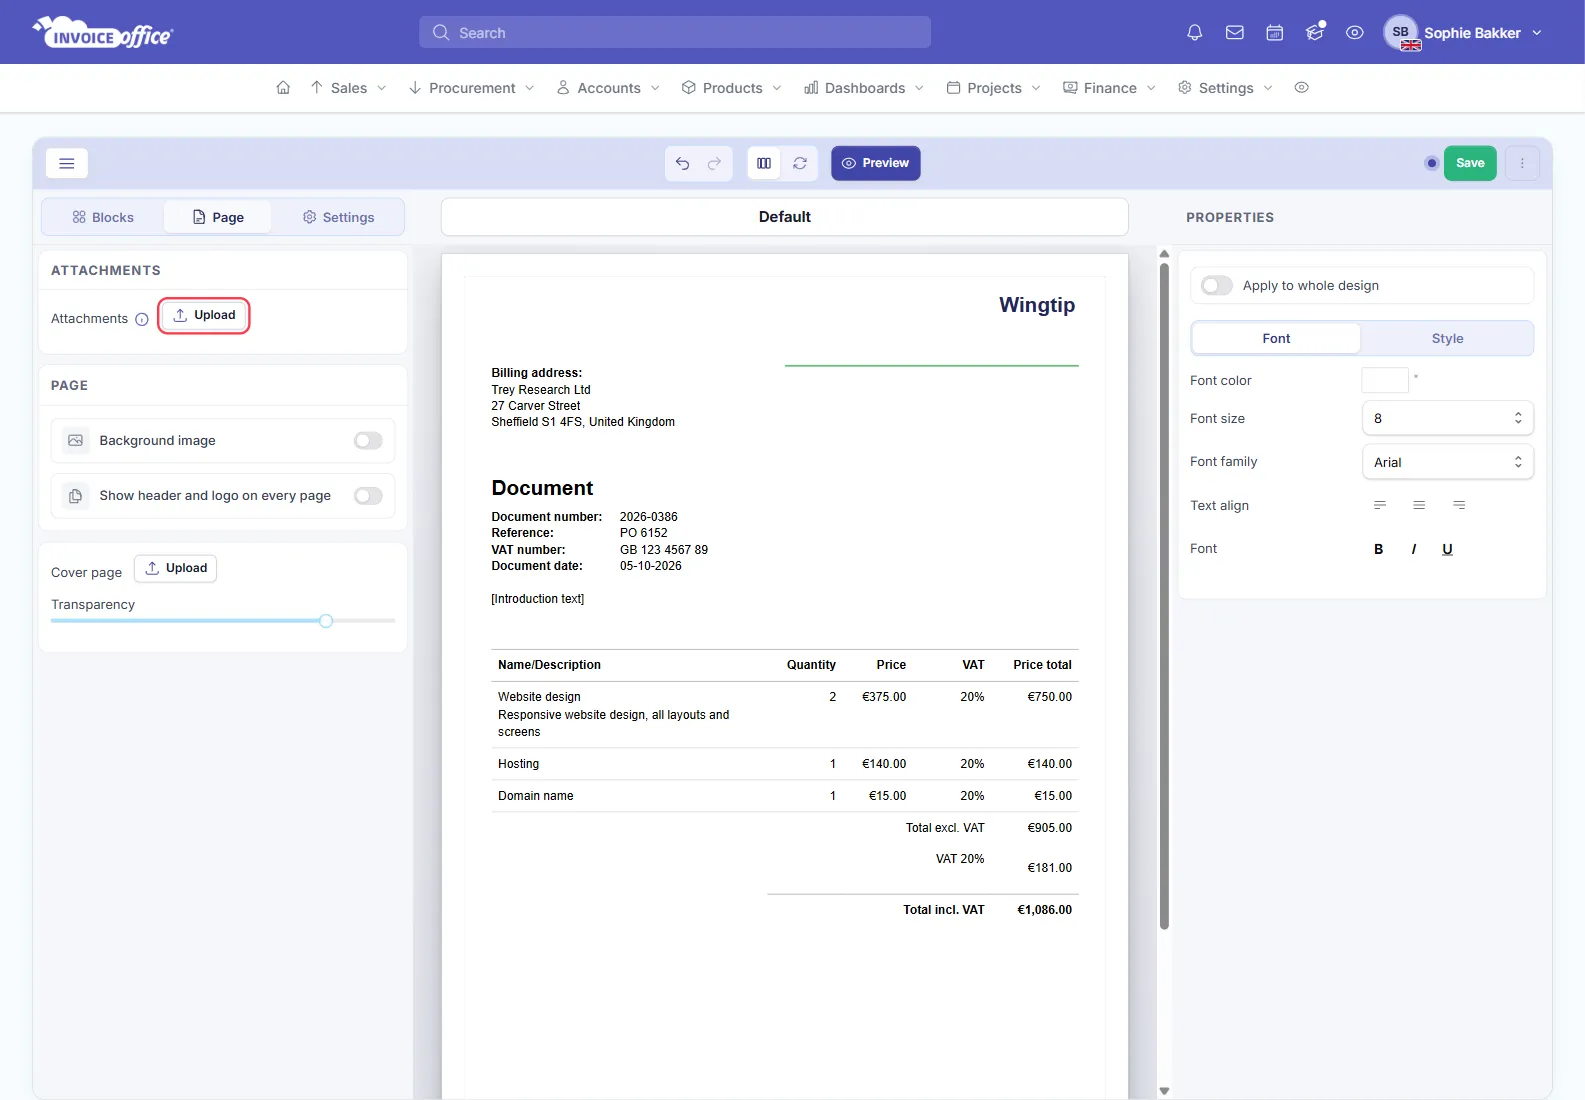The image size is (1585, 1100).
Task: Expand the Sales menu
Action: (348, 88)
